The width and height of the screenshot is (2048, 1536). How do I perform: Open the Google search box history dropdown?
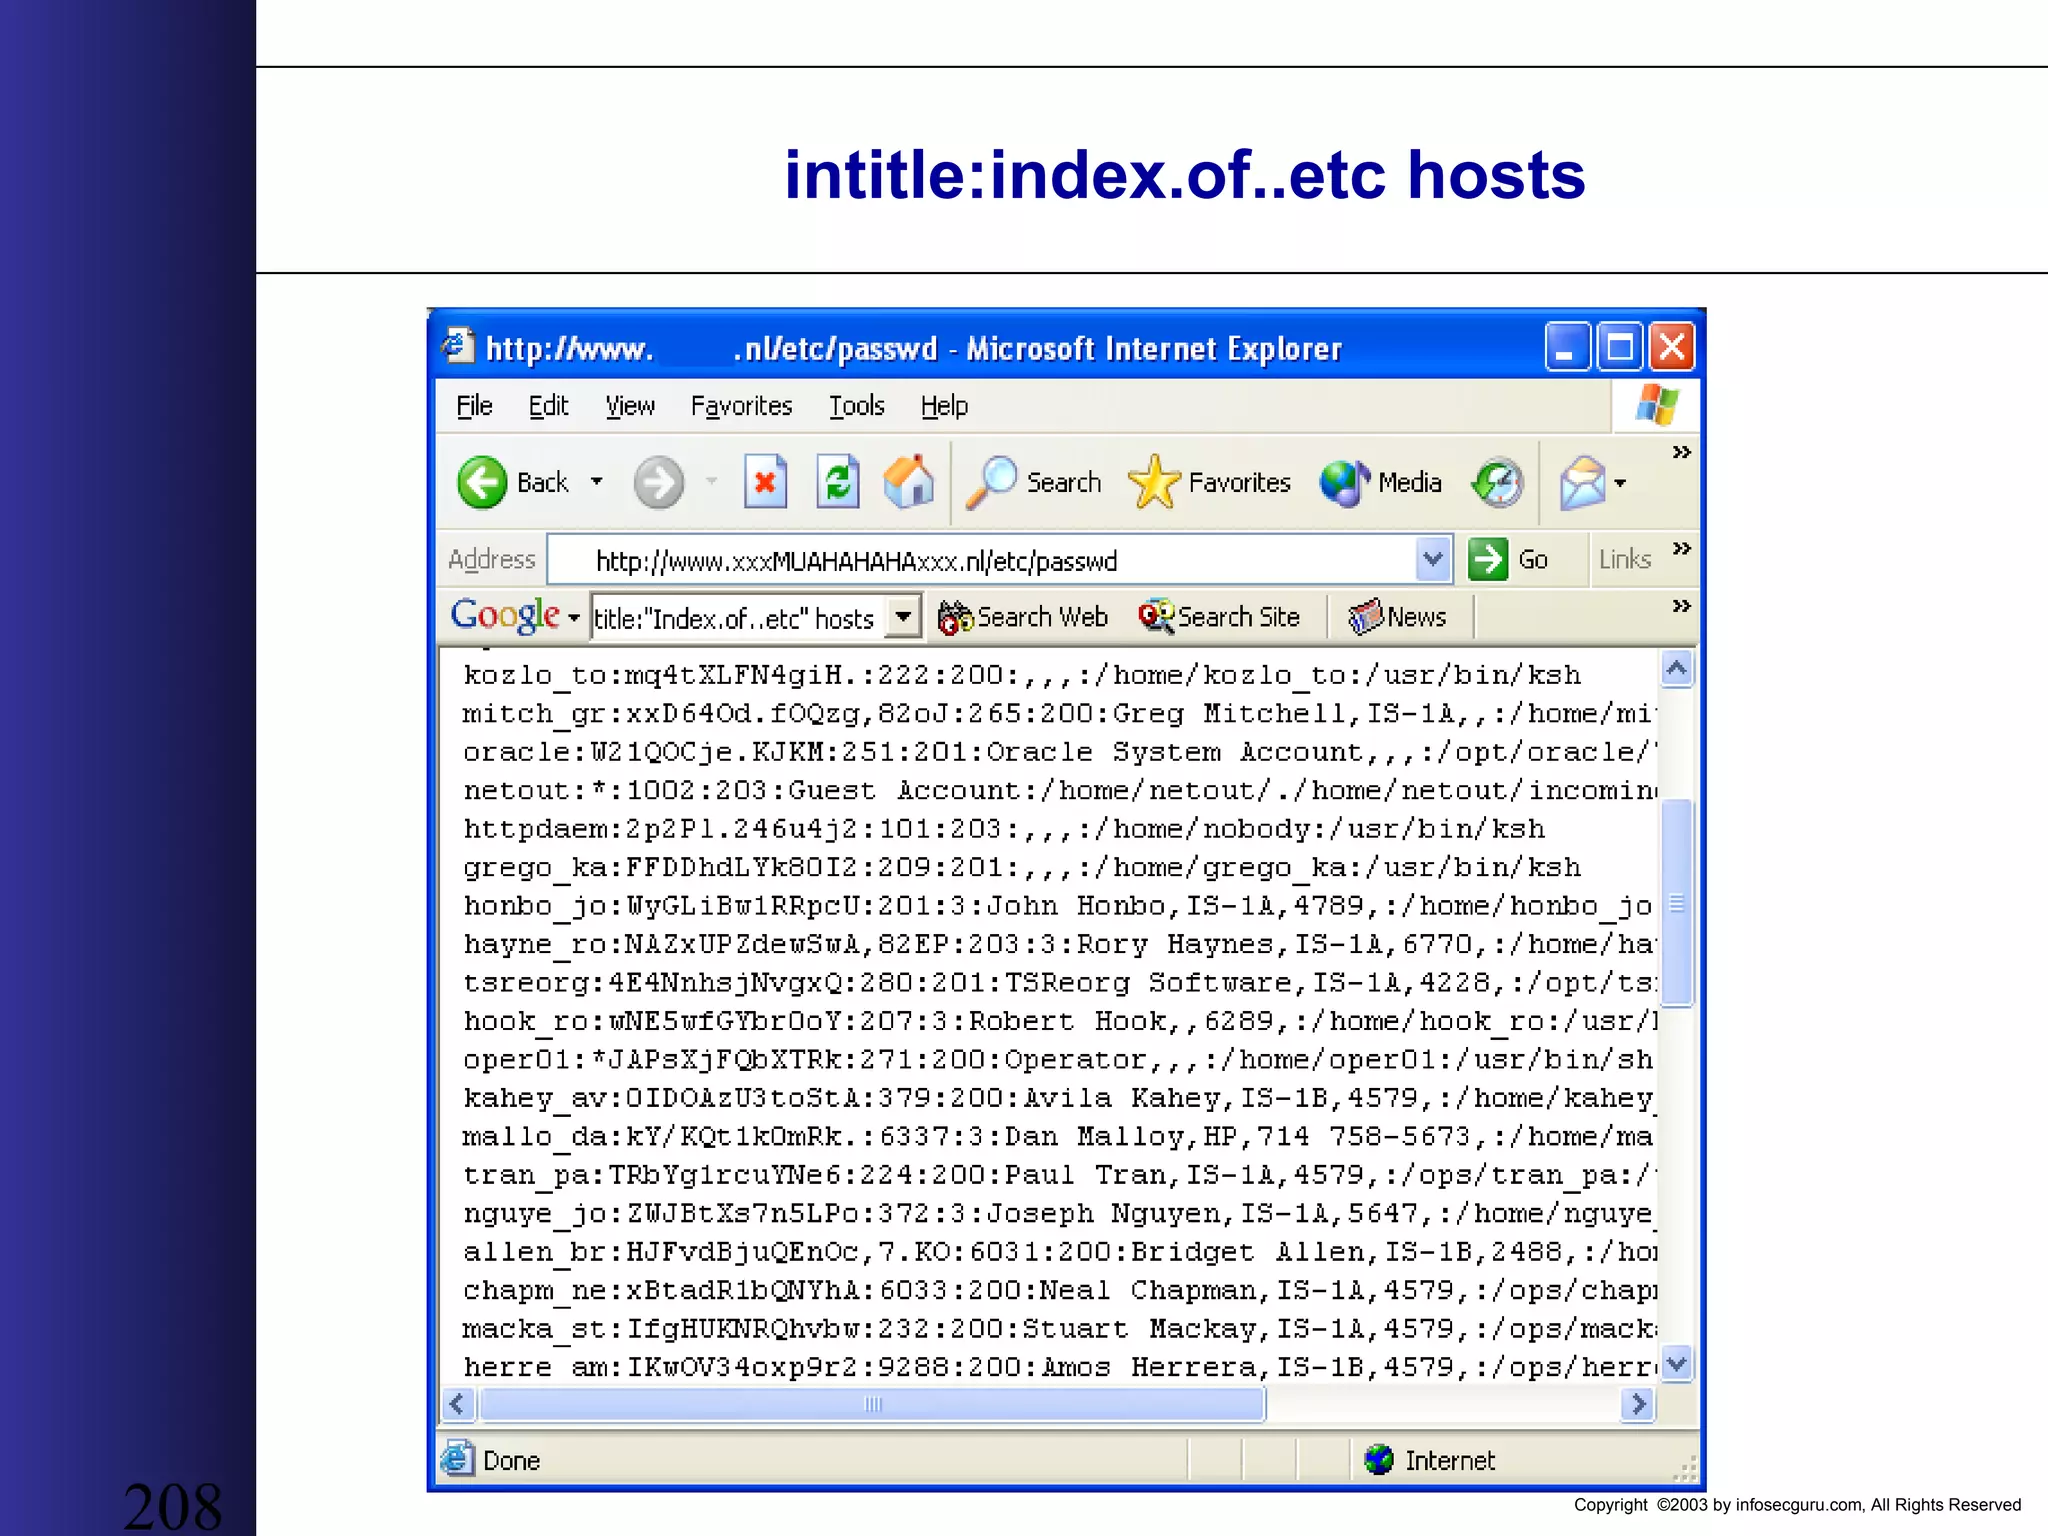pyautogui.click(x=904, y=617)
